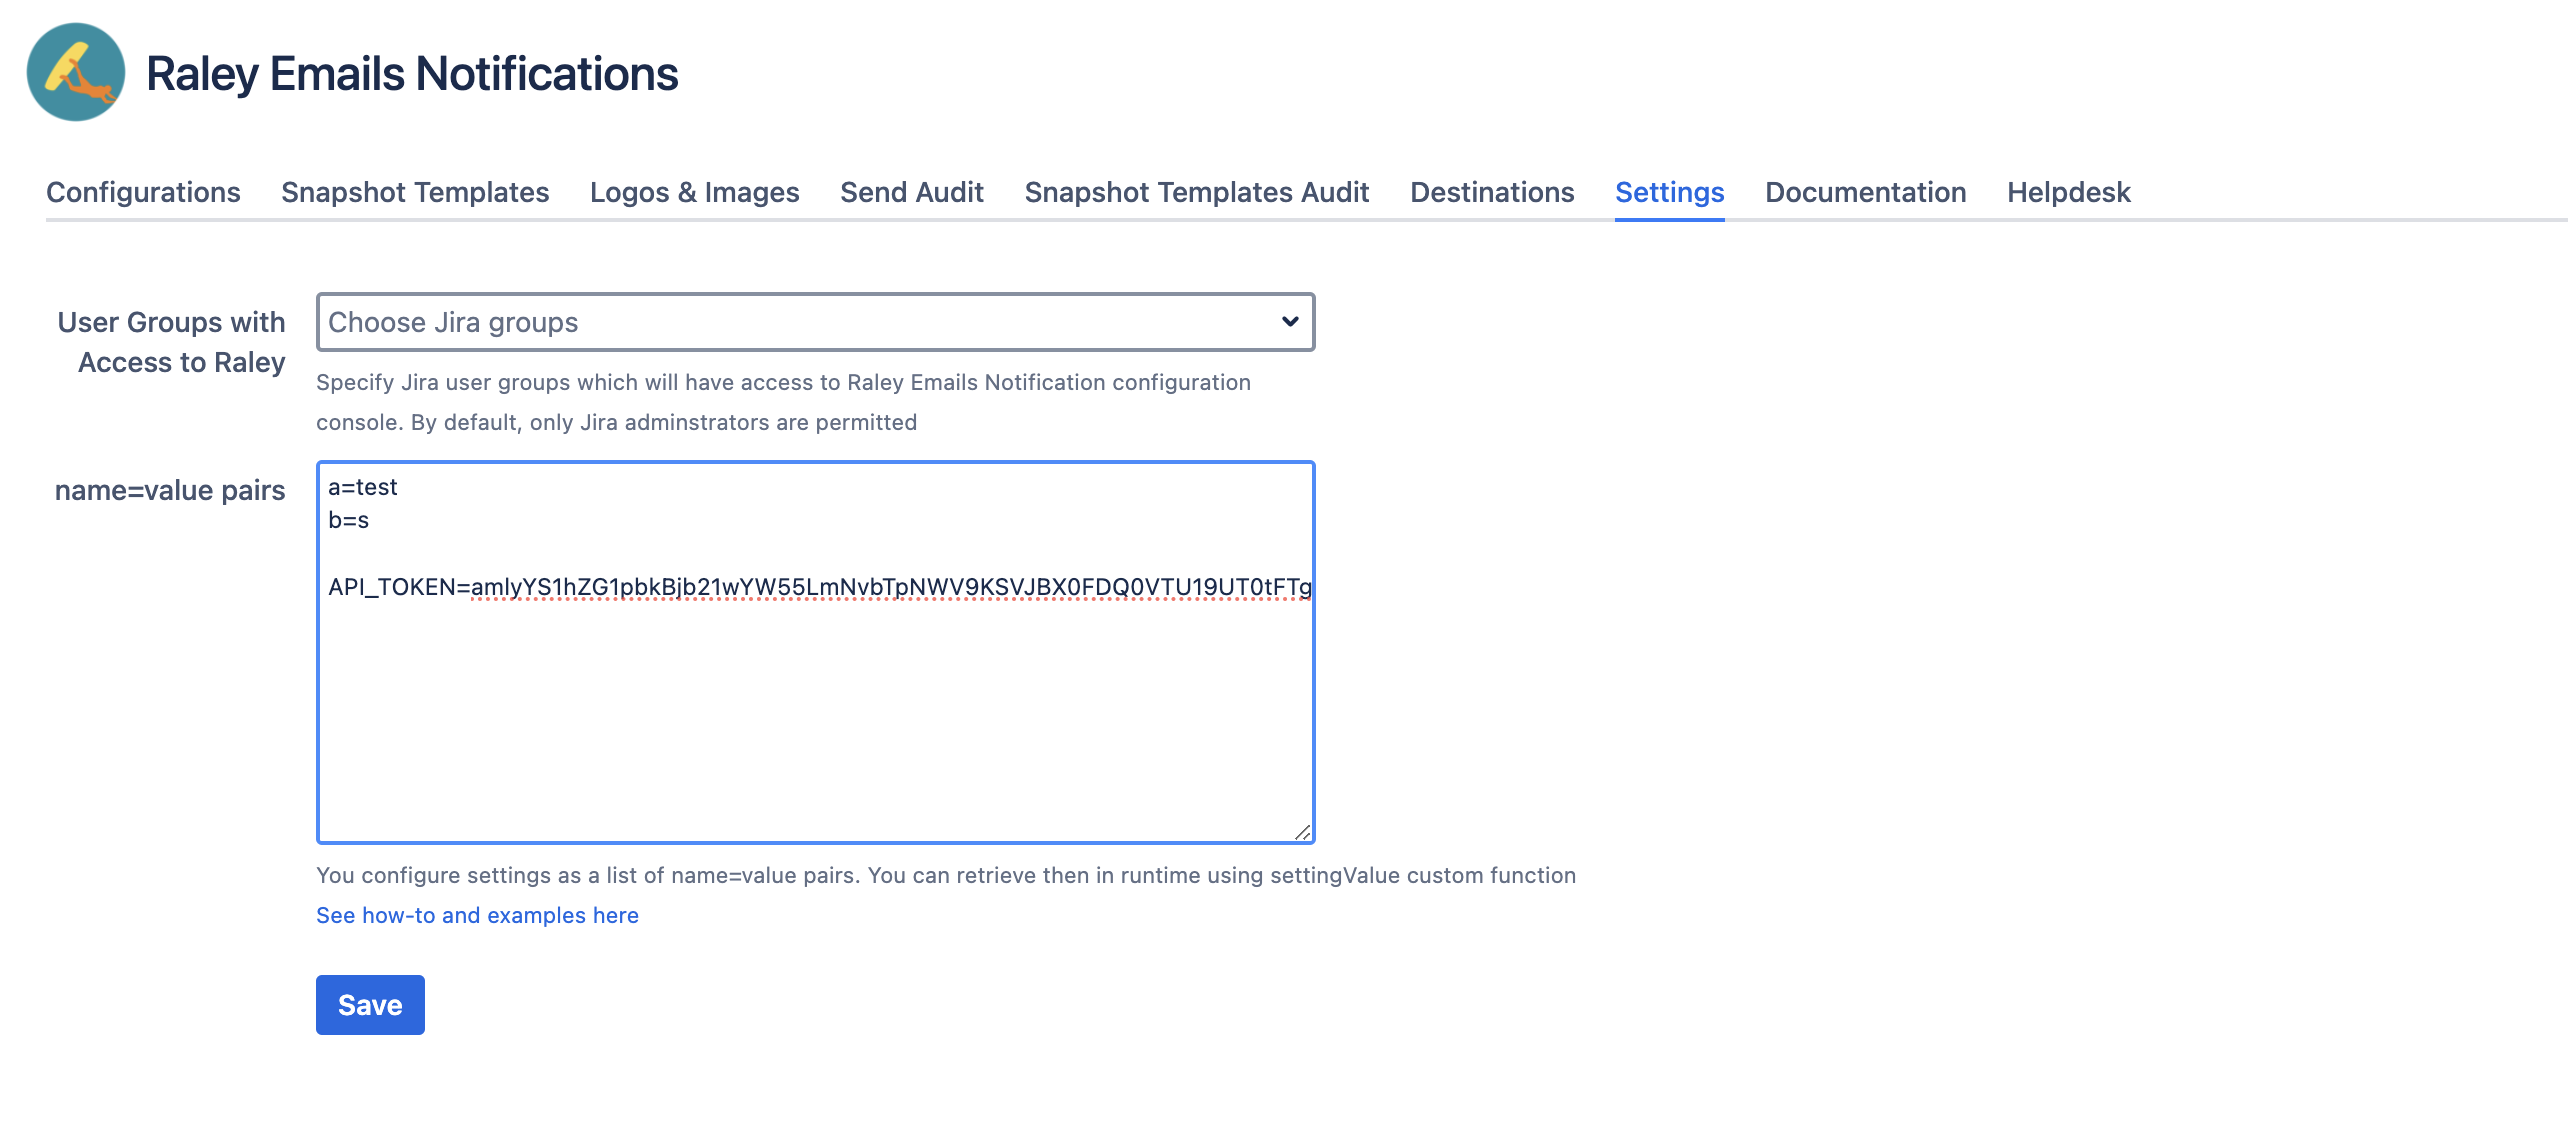
Task: Click the Raley kite-surfer logo icon
Action: pos(76,72)
